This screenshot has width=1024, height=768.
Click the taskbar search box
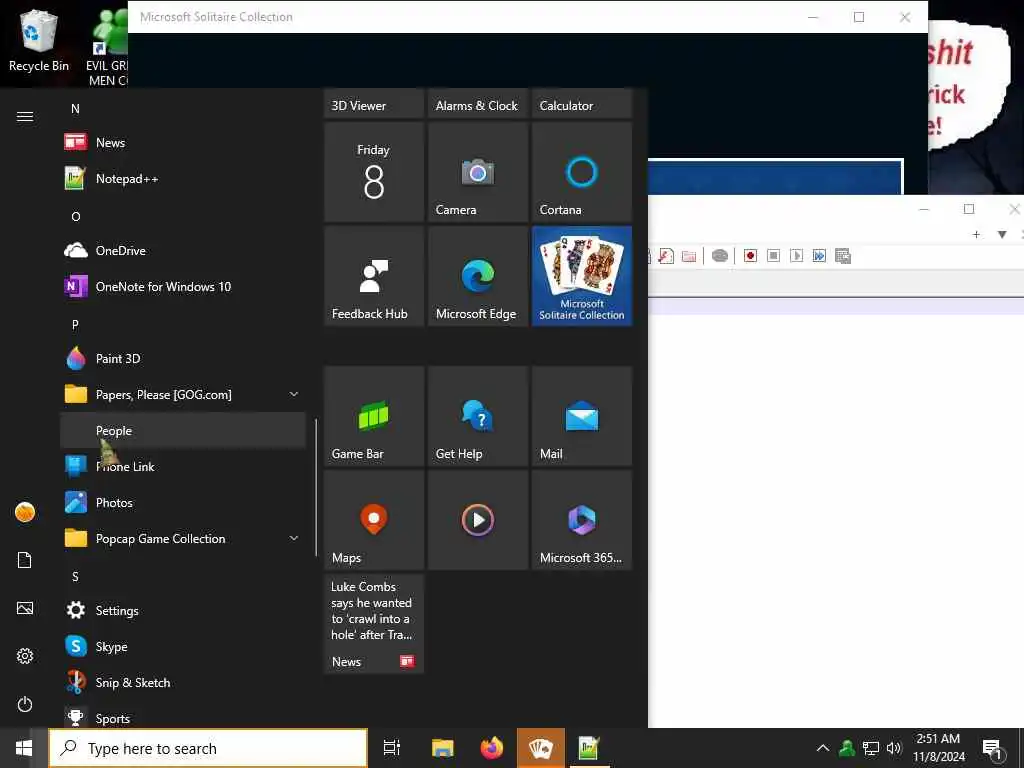(208, 748)
